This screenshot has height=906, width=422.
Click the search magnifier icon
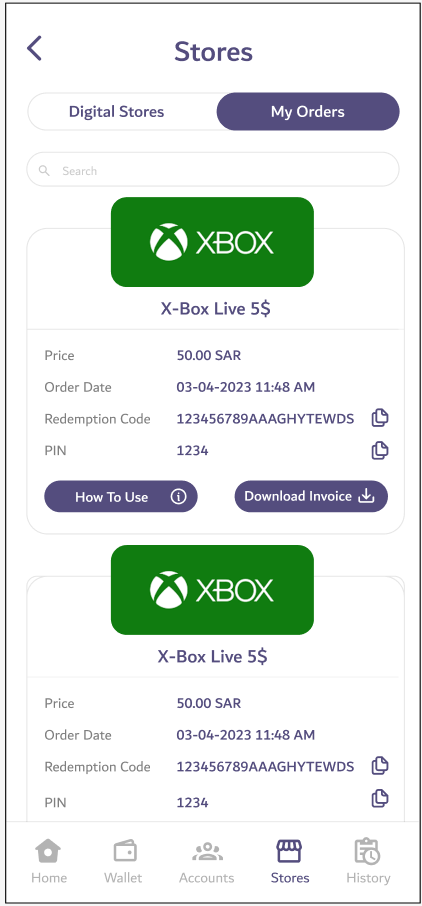pos(44,170)
